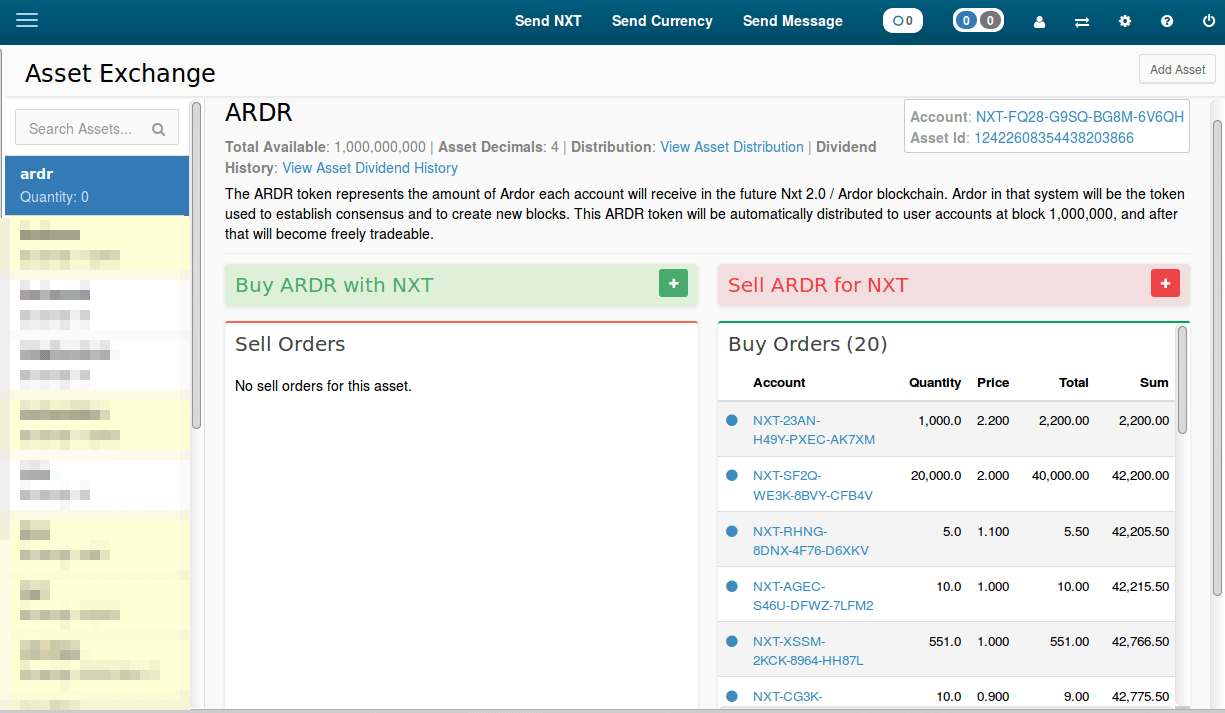Click the Buy Orders (20) heading

(808, 344)
